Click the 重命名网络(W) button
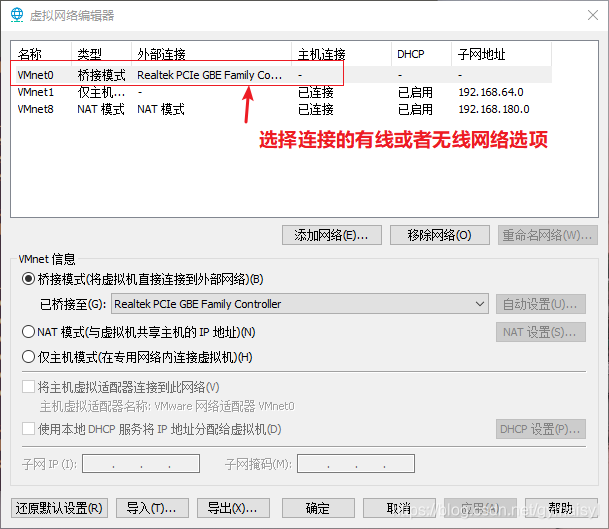 [x=548, y=235]
